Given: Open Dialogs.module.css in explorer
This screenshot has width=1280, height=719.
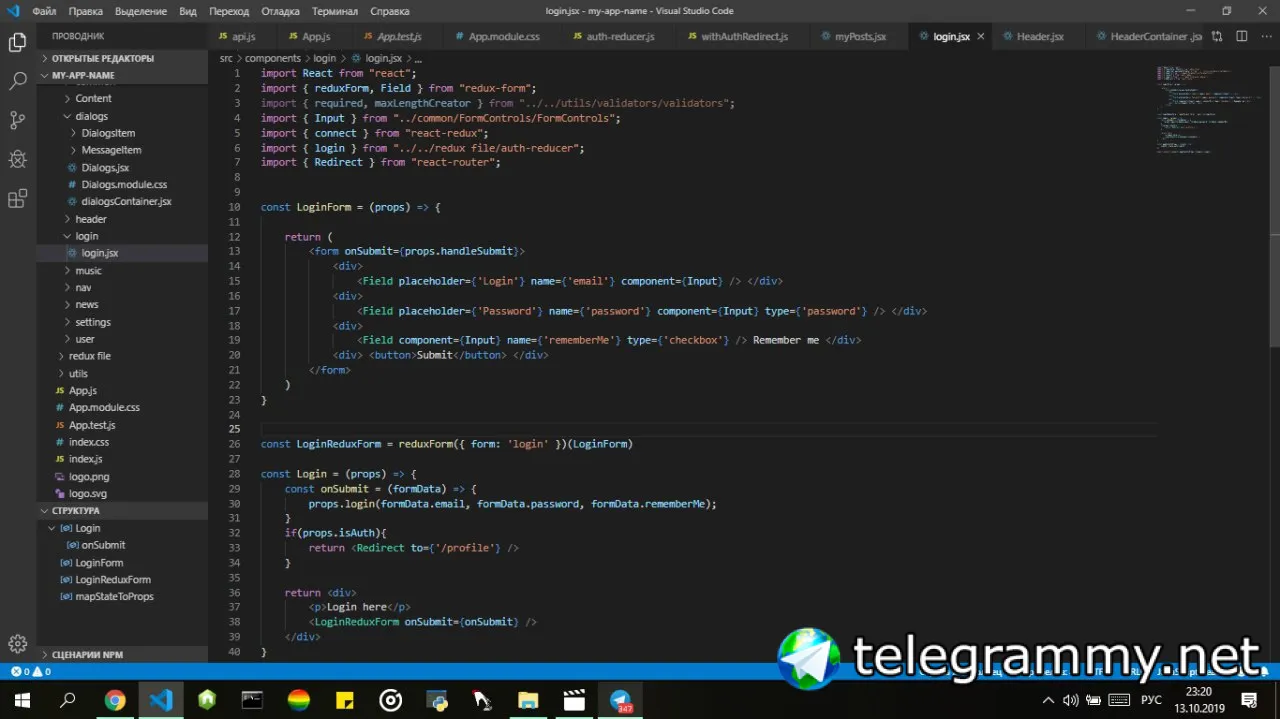Looking at the screenshot, I should tap(124, 184).
